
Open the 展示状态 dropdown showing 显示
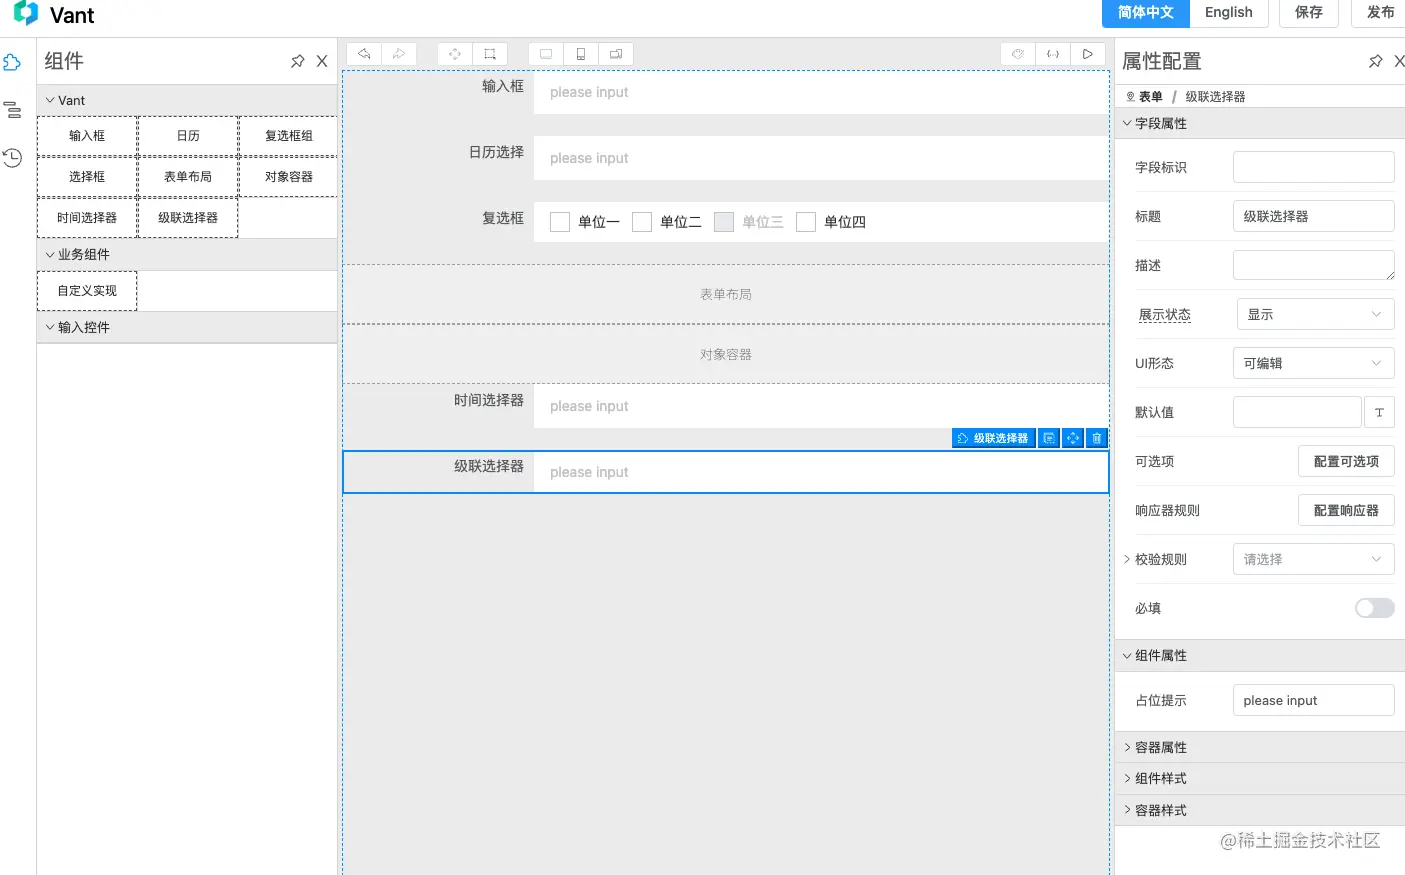(1316, 314)
